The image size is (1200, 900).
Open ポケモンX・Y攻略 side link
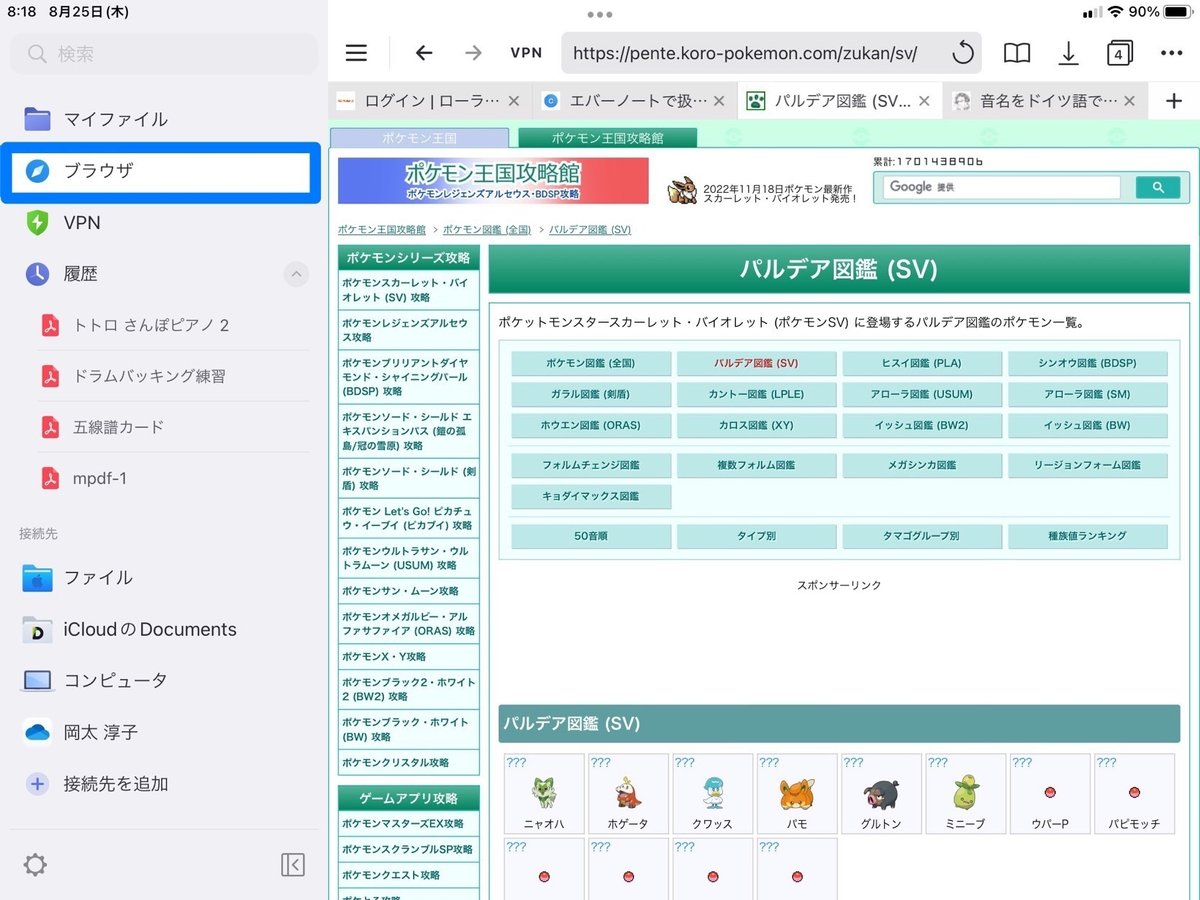click(408, 657)
